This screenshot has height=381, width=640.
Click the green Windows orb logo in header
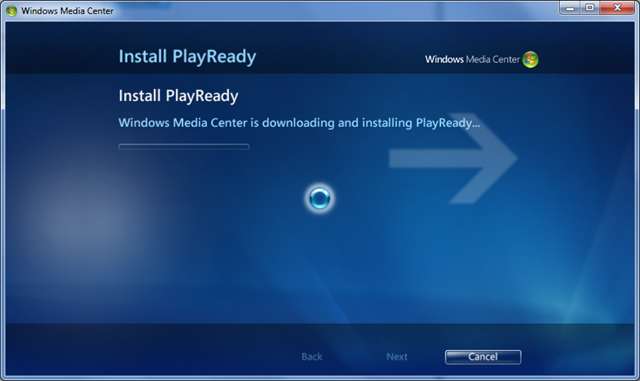(x=530, y=60)
